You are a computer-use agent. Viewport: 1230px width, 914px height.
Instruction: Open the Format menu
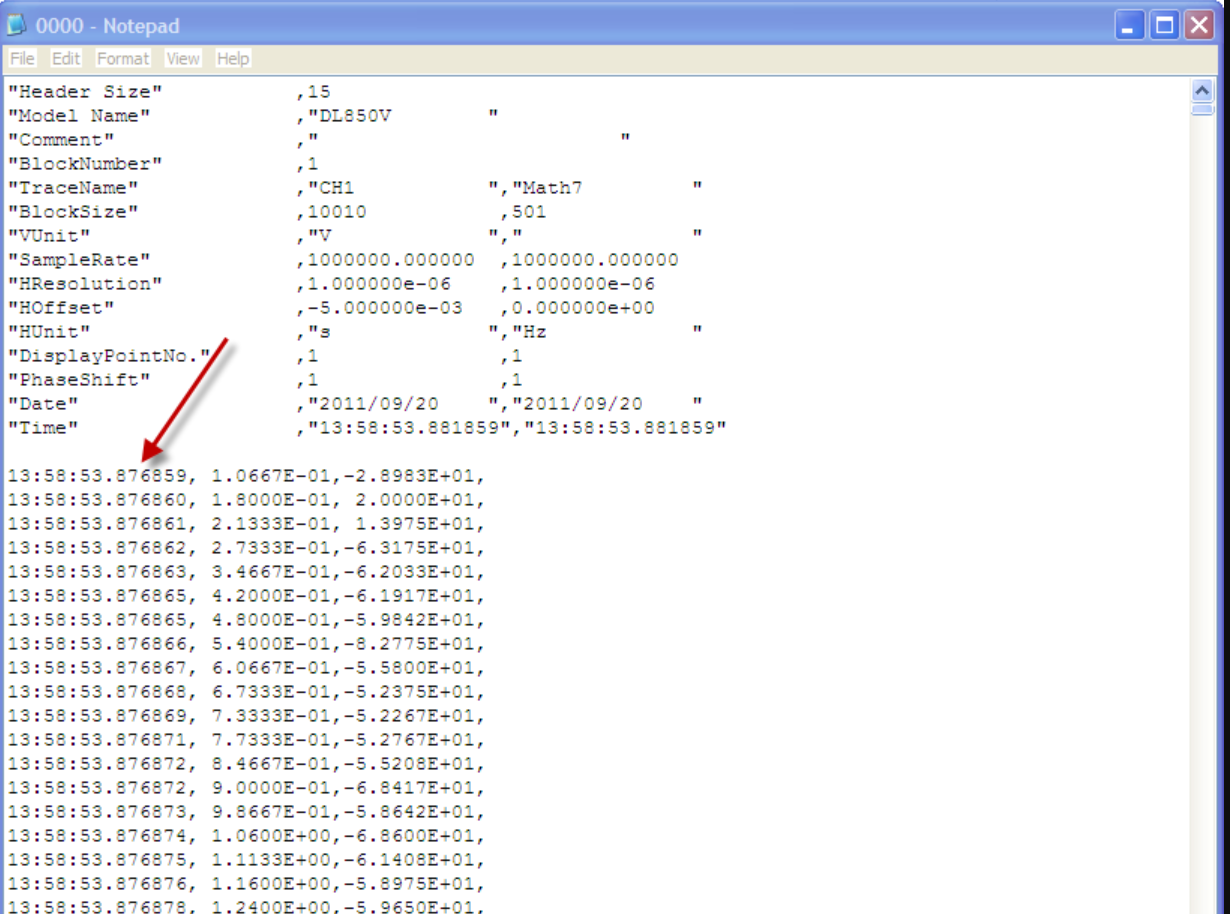(x=123, y=59)
